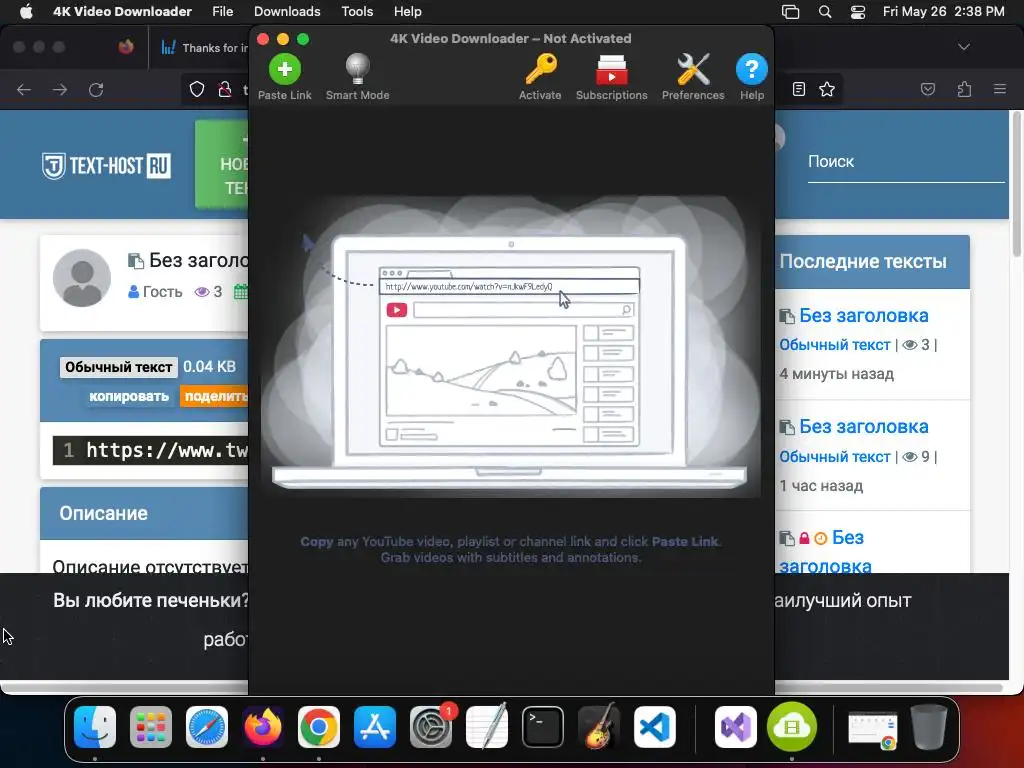Screen dimensions: 1024x768
Task: Click the Firefox site lock icon
Action: pyautogui.click(x=225, y=89)
